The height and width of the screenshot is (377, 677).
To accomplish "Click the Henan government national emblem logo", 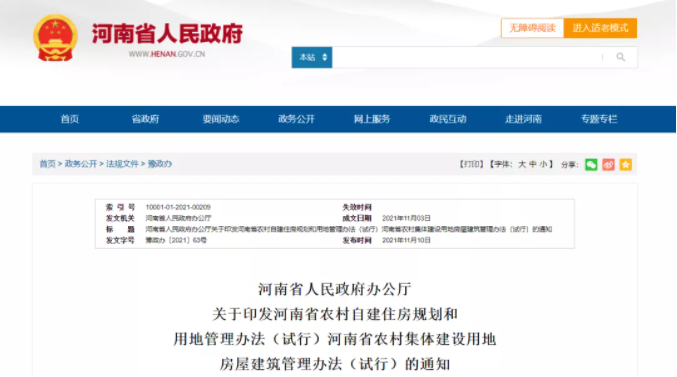I will coord(55,38).
